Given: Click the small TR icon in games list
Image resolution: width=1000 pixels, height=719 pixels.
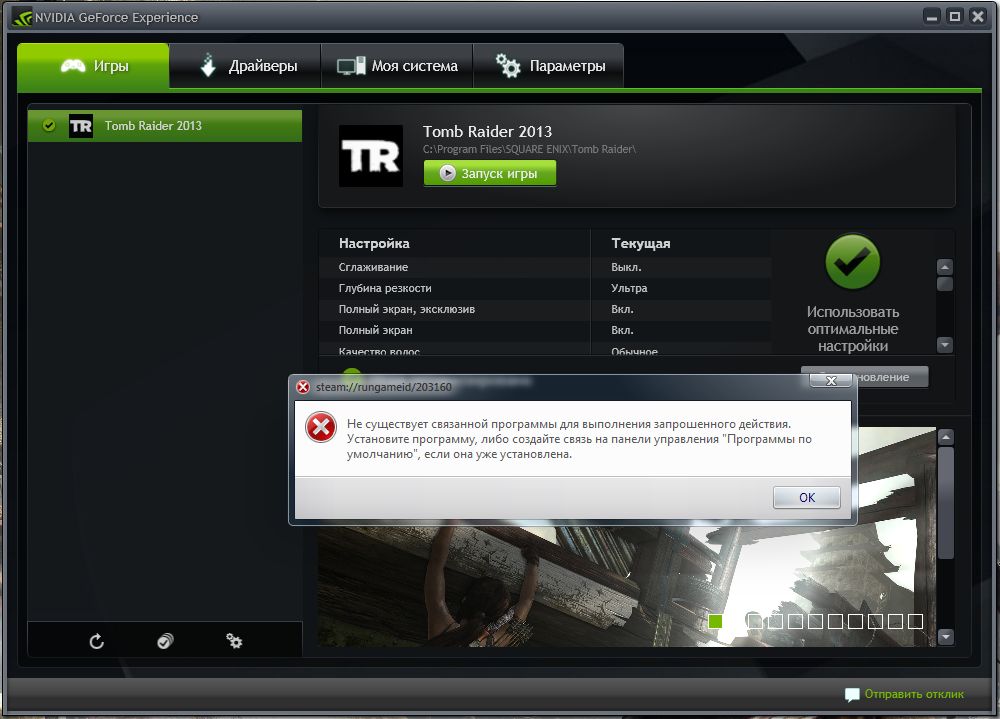Looking at the screenshot, I should coord(81,126).
